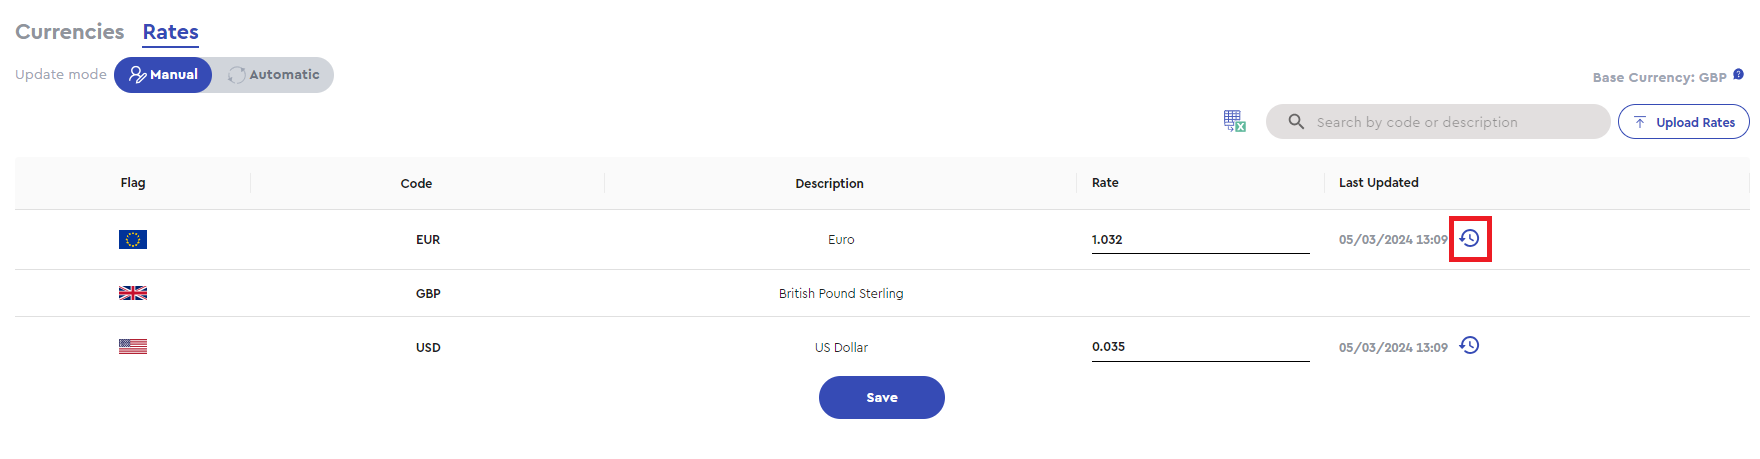Click the European Union flag icon

pyautogui.click(x=133, y=239)
